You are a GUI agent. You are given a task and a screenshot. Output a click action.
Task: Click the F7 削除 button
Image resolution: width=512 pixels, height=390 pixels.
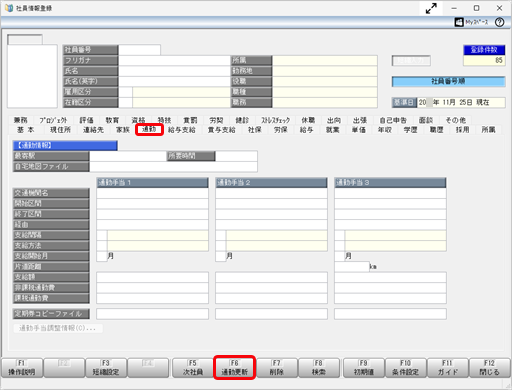(x=277, y=368)
